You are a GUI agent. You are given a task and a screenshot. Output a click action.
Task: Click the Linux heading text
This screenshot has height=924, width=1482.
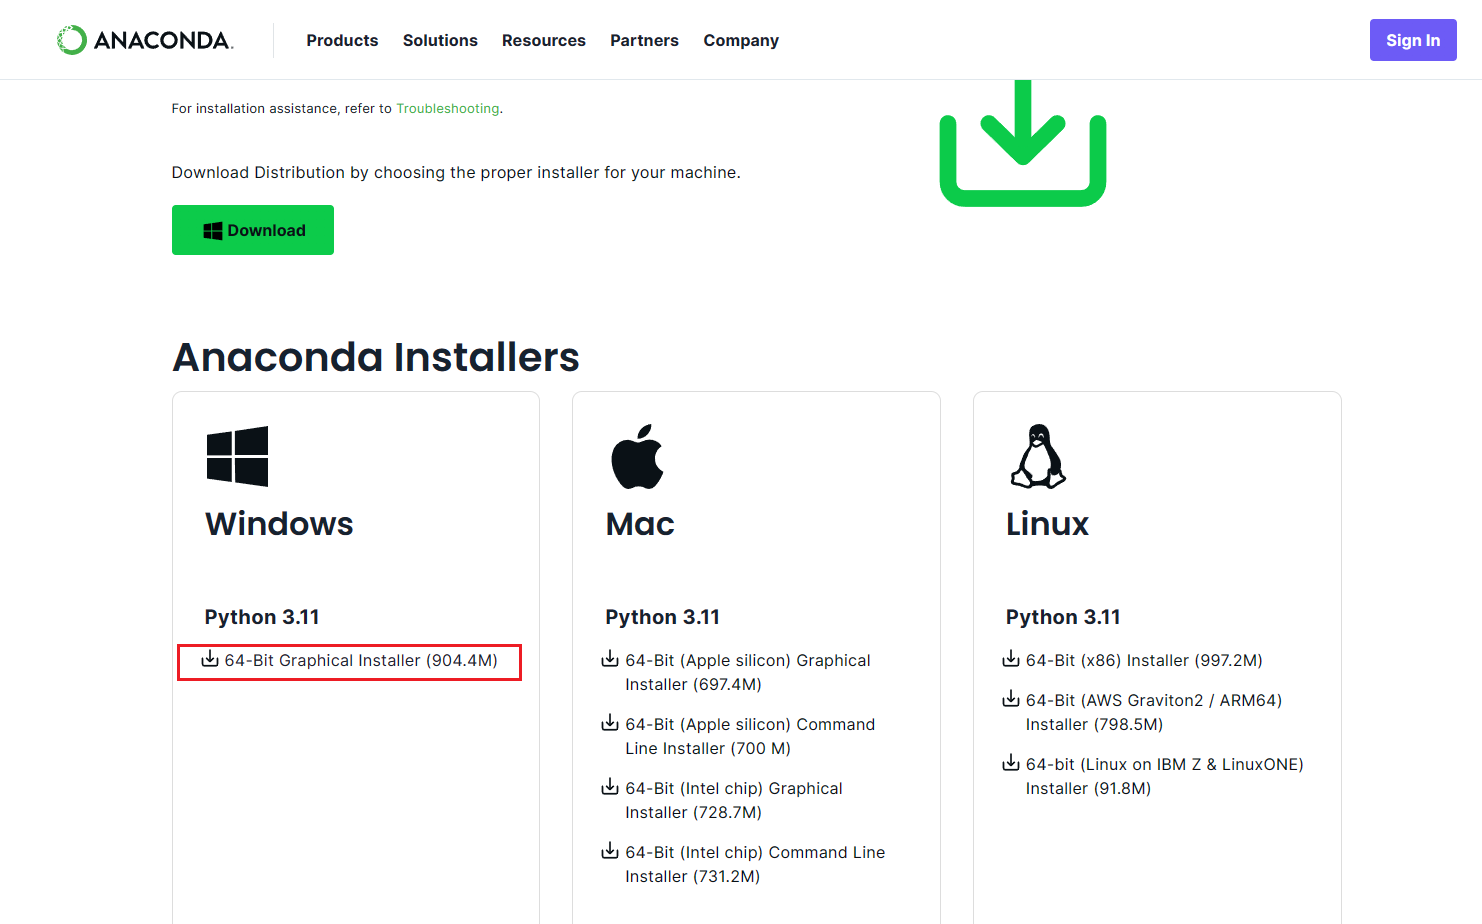[1047, 524]
